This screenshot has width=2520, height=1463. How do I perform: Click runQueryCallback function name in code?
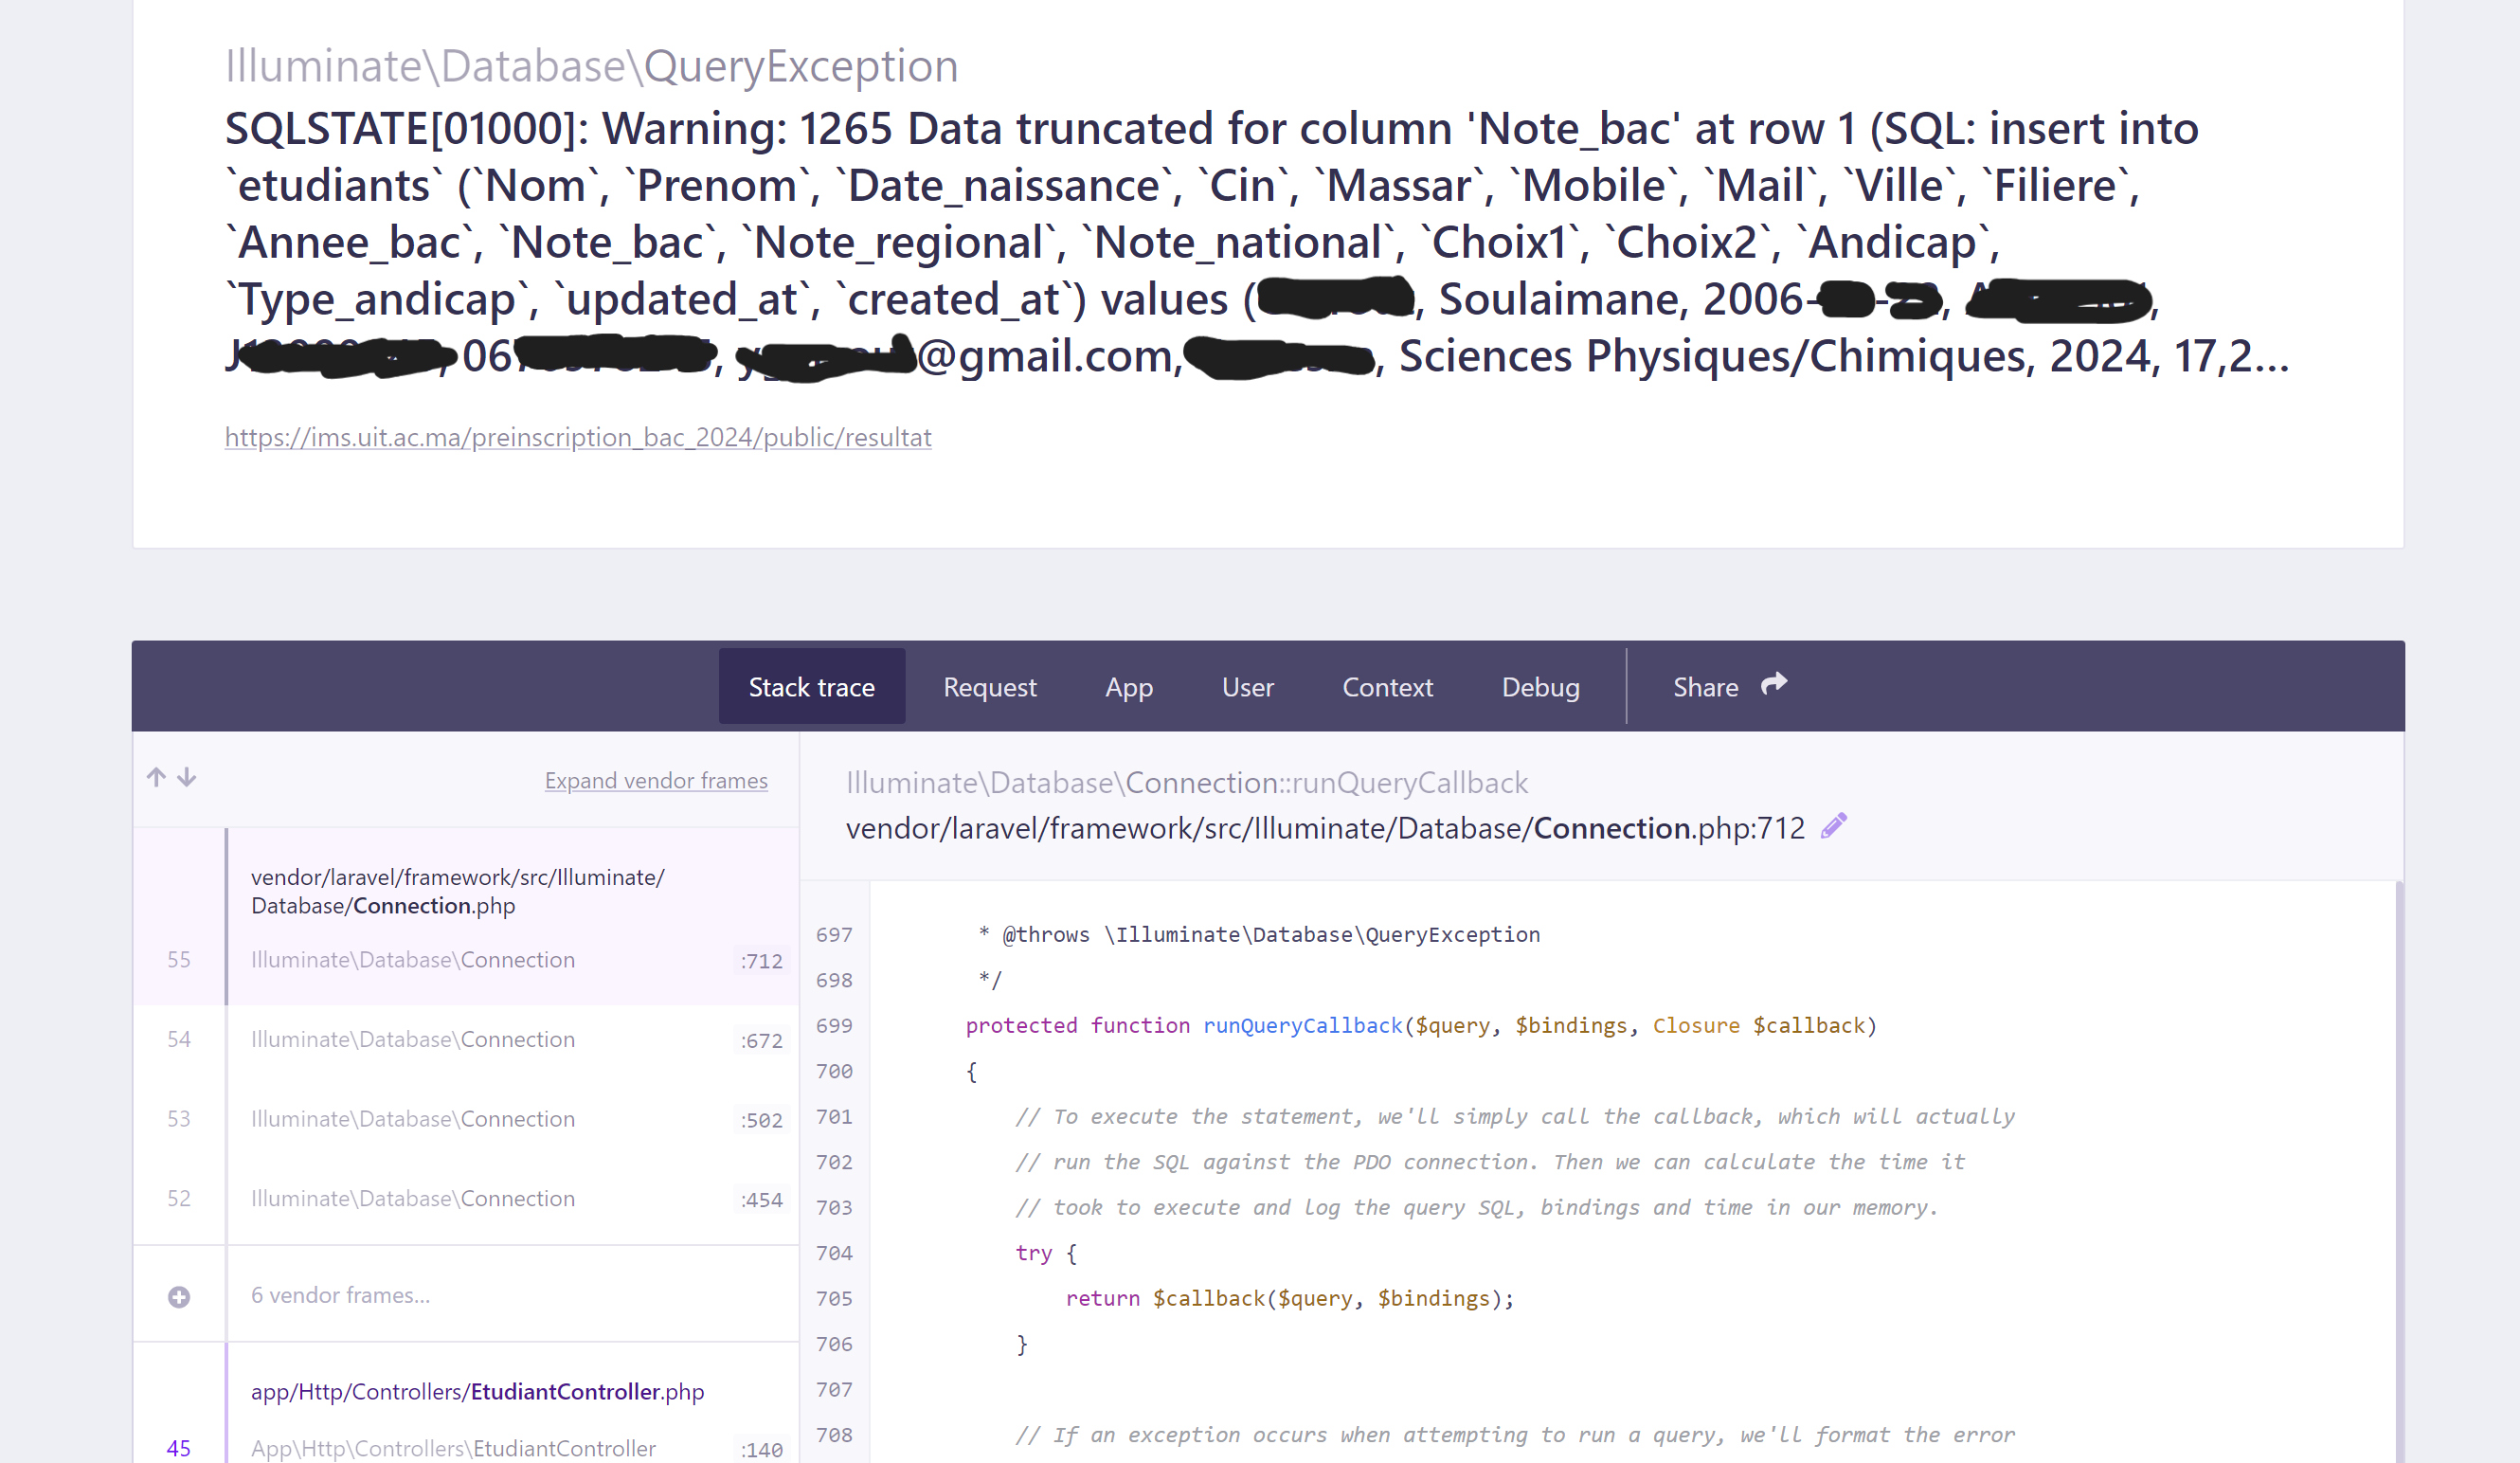1302,1026
